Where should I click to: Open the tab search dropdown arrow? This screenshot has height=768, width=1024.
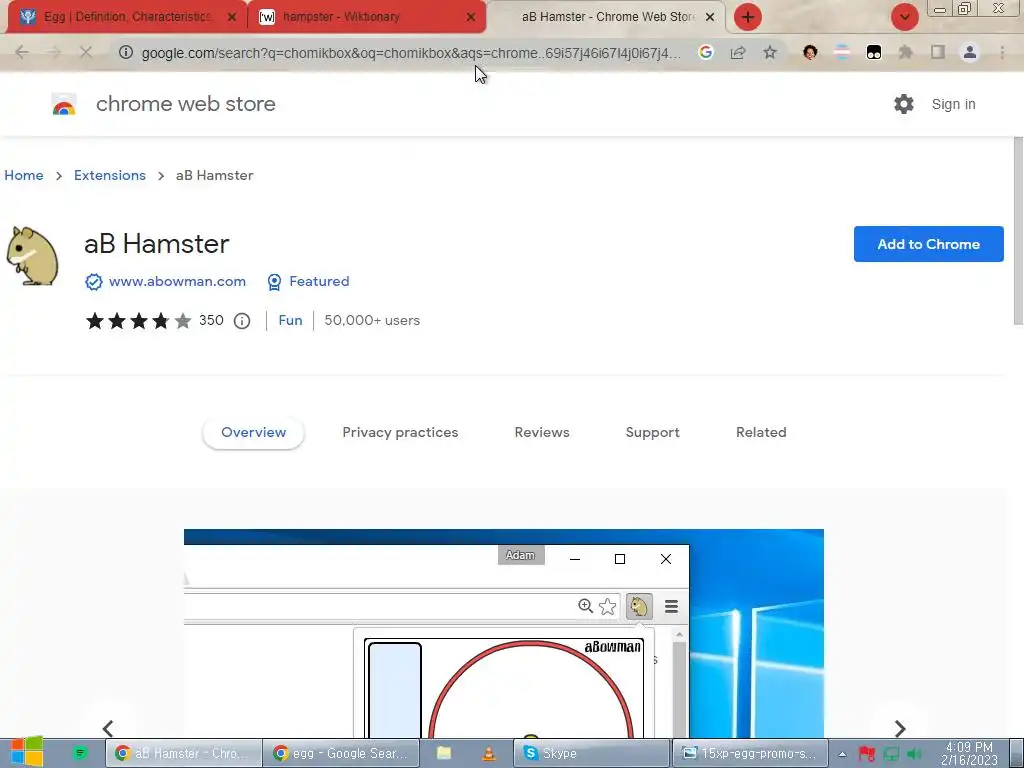point(905,17)
